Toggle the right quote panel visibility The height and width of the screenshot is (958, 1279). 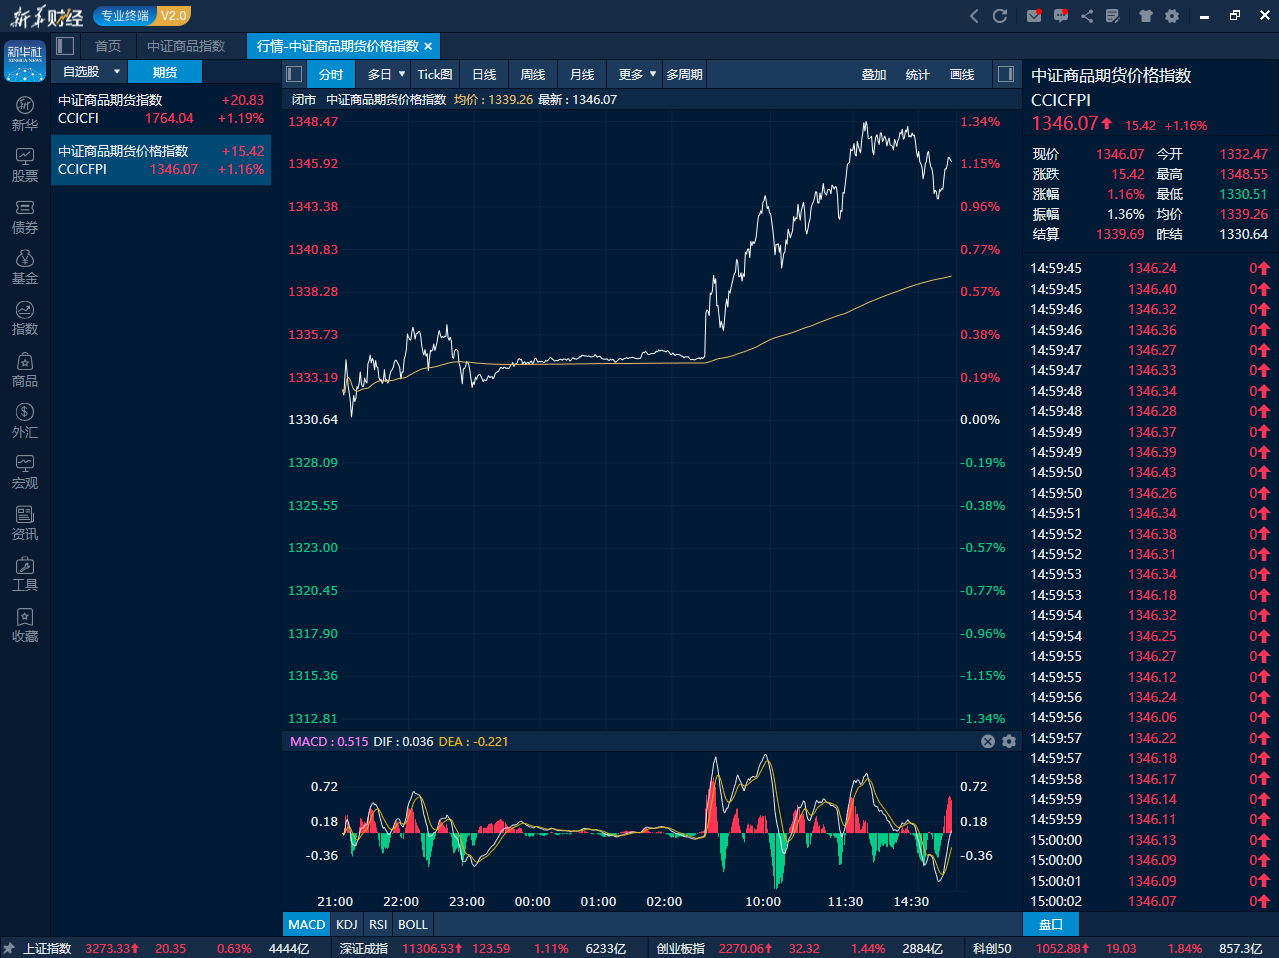[1006, 74]
